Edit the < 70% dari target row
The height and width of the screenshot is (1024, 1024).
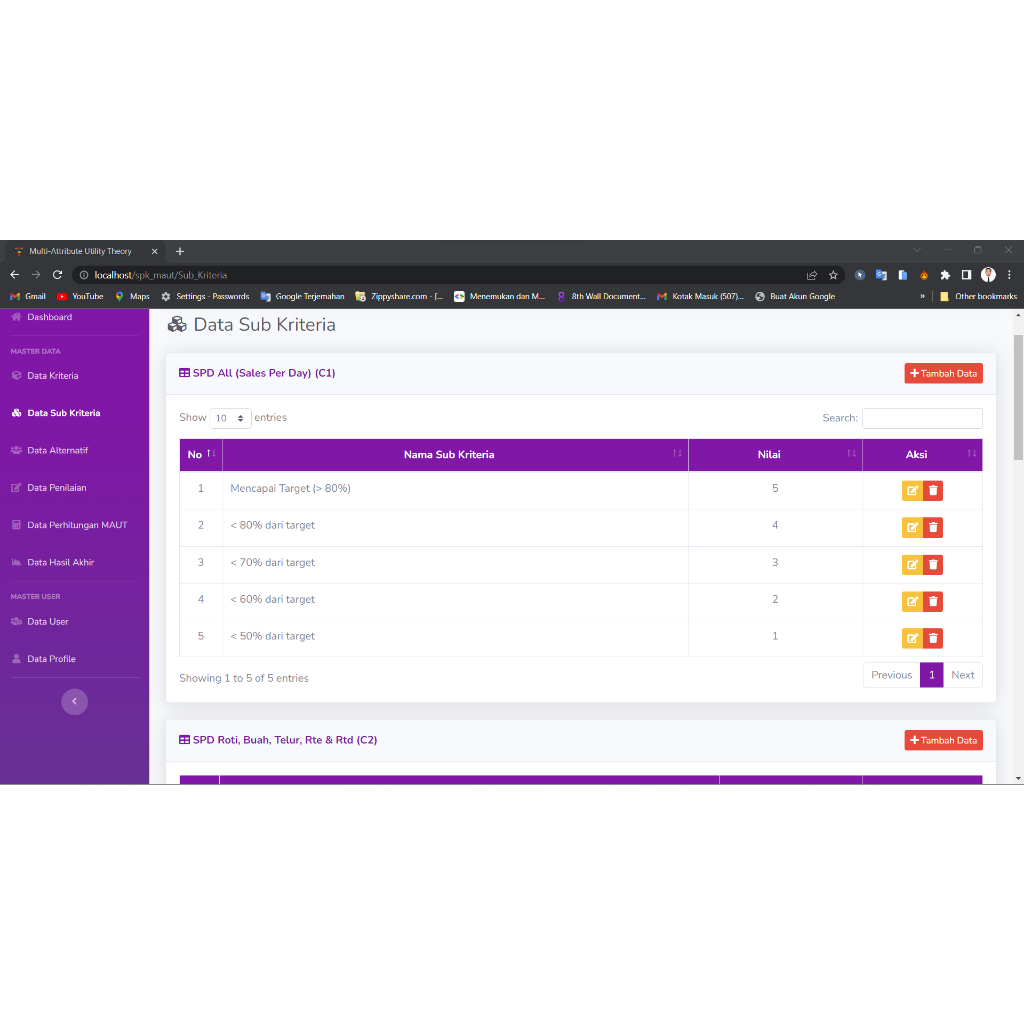coord(912,564)
